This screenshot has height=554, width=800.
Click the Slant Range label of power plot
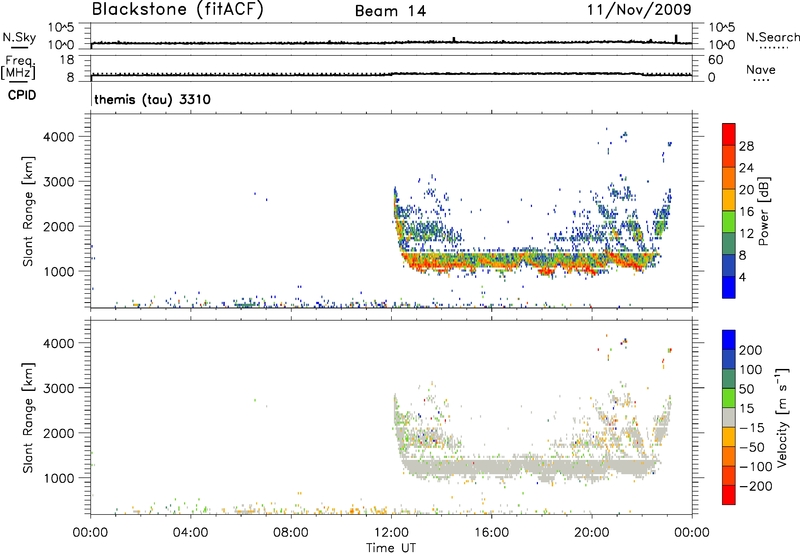(x=28, y=211)
